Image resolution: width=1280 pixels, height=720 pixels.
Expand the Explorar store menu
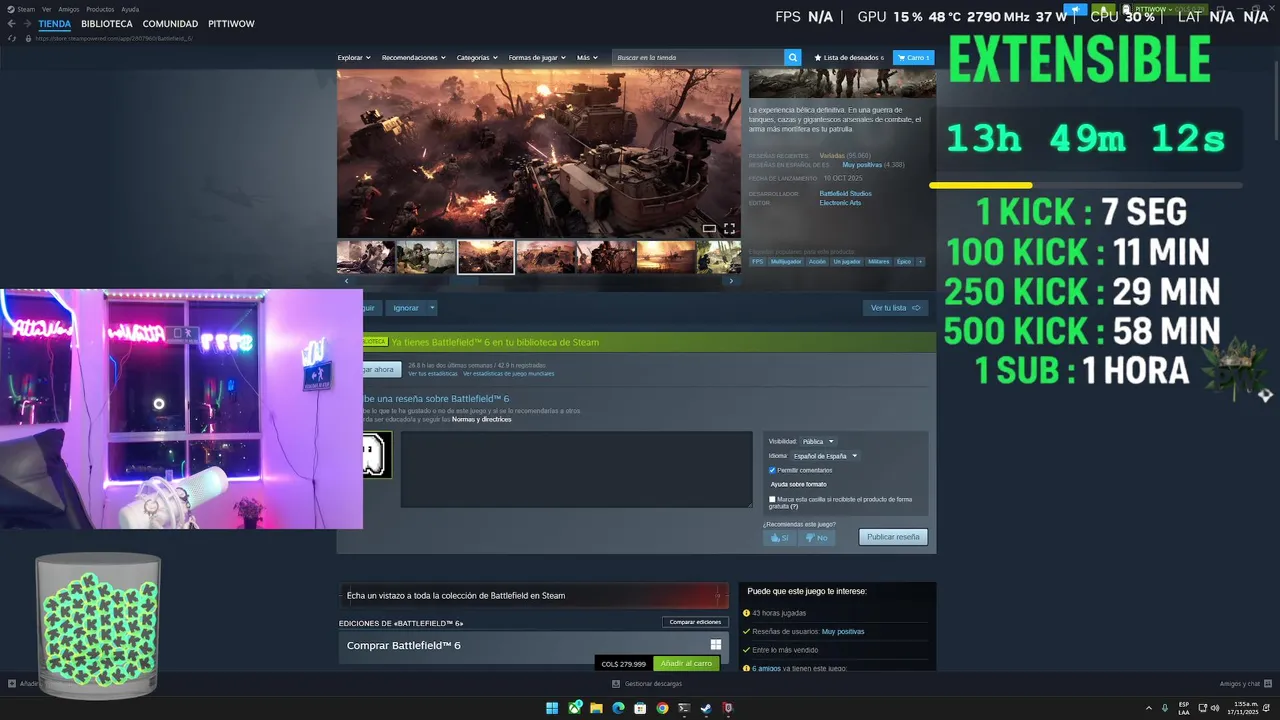[354, 58]
